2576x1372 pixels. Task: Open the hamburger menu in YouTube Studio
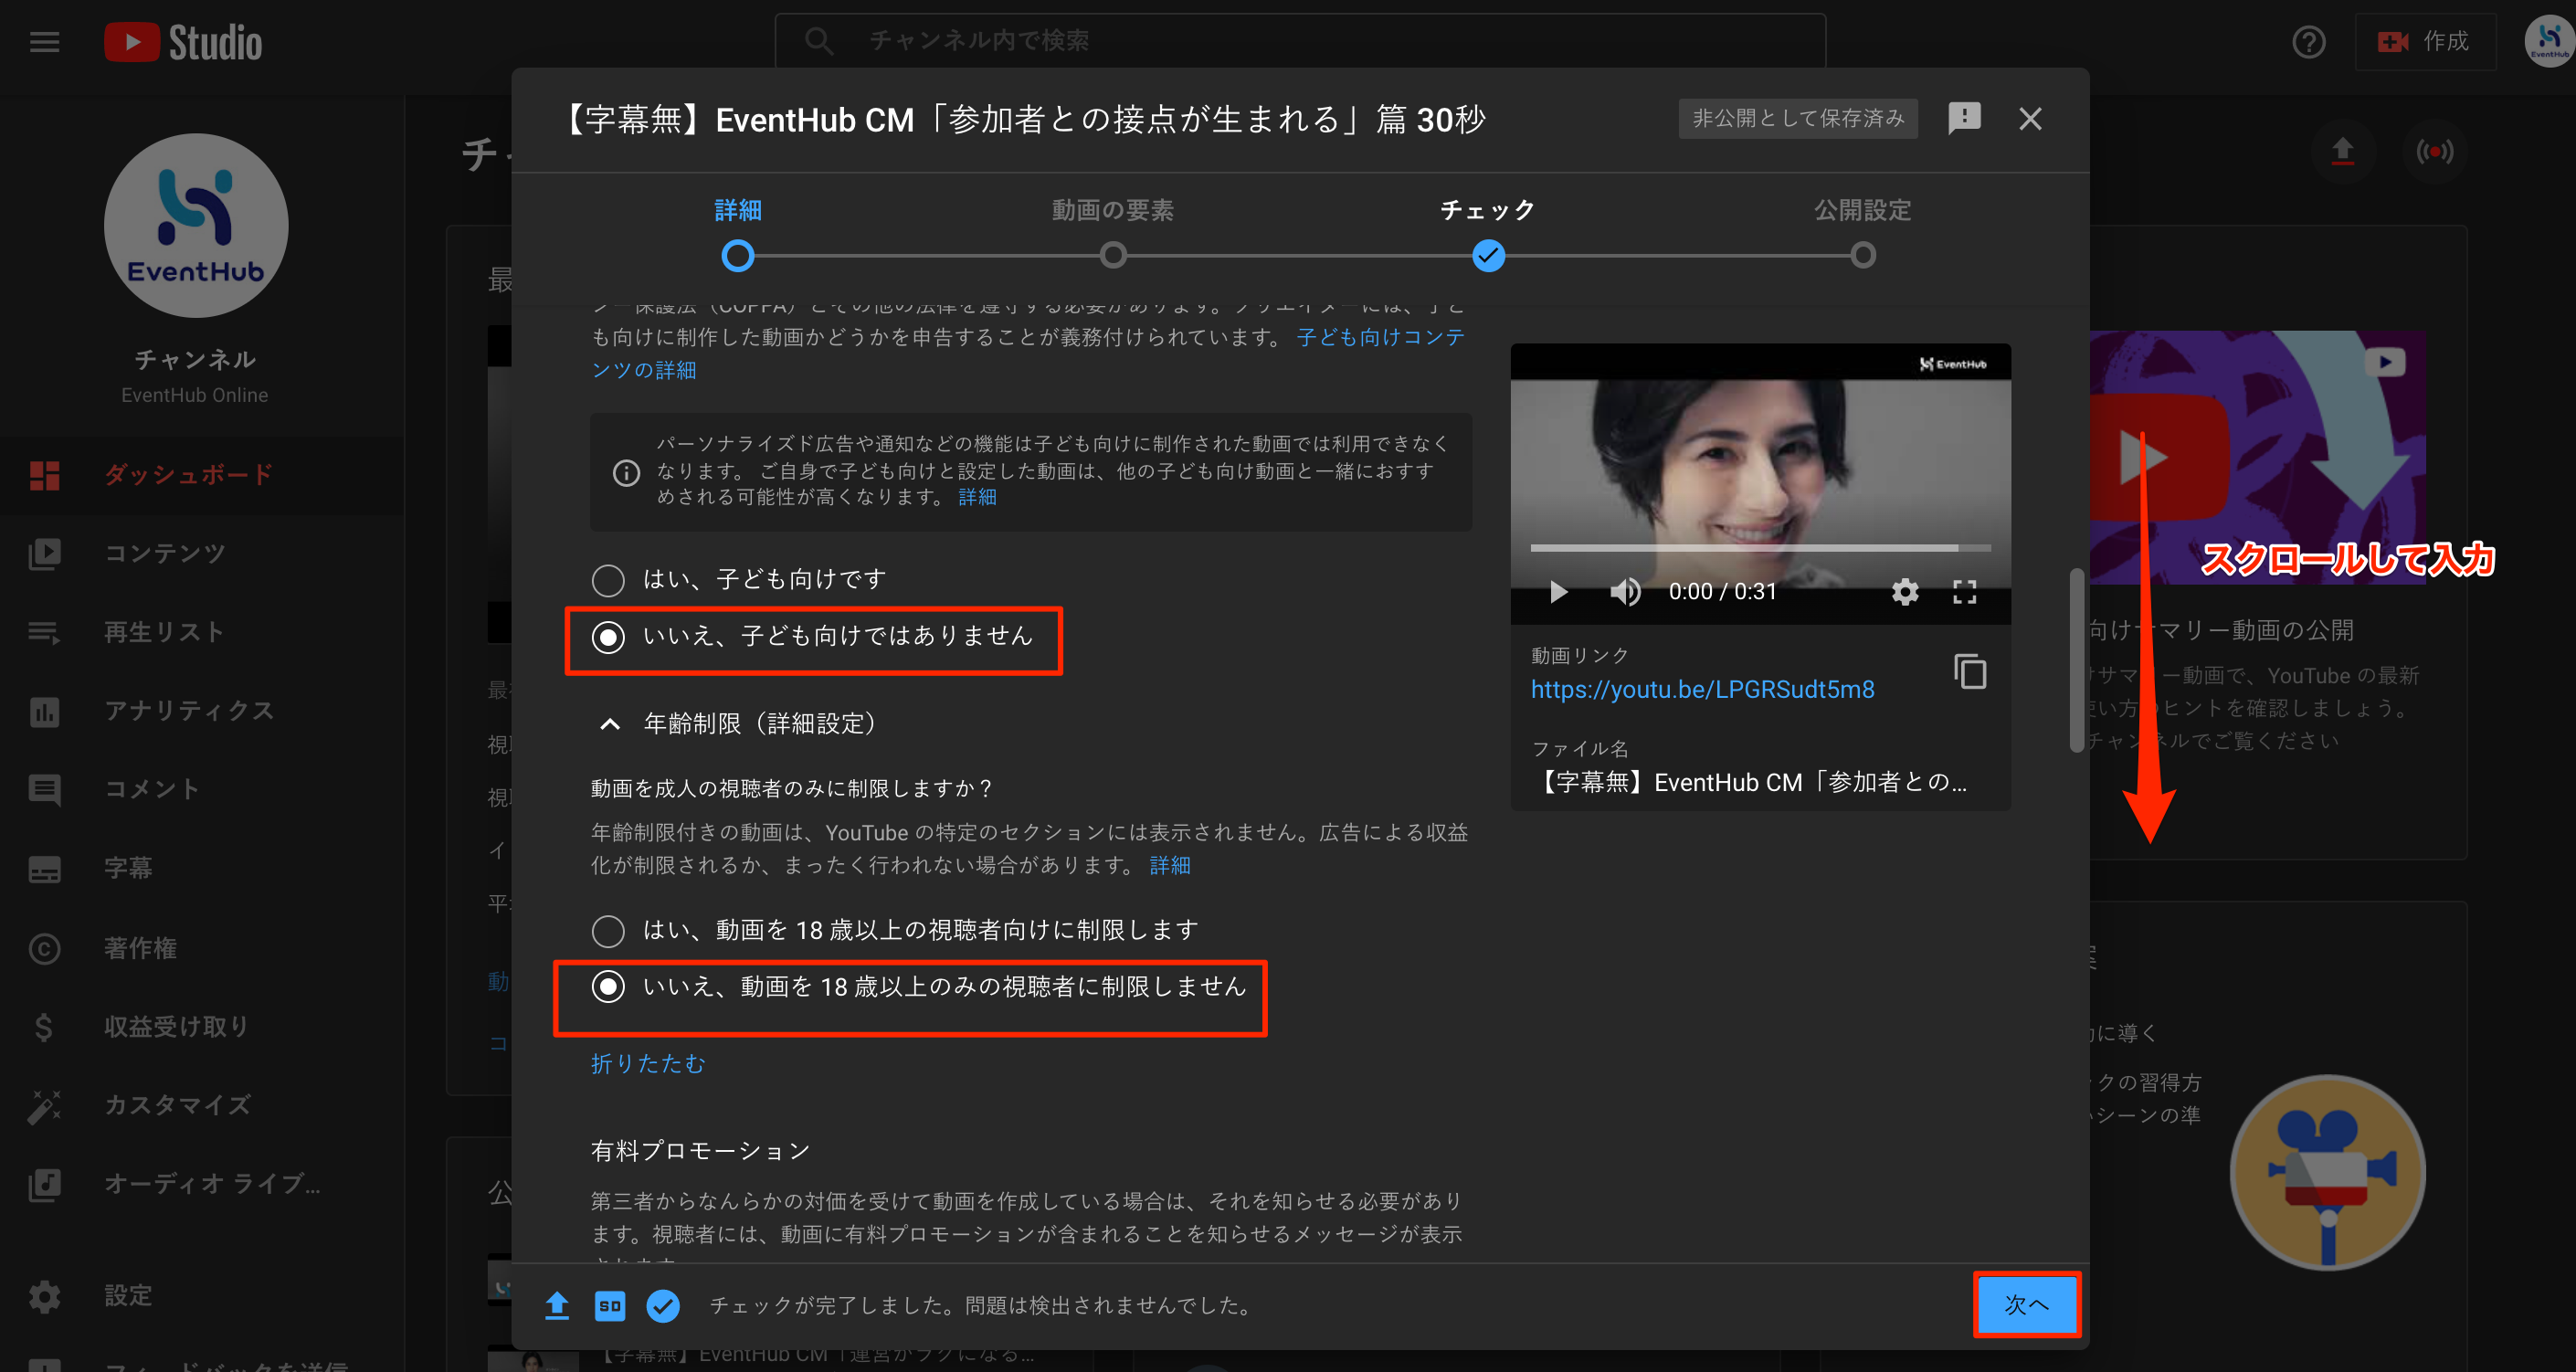[44, 42]
